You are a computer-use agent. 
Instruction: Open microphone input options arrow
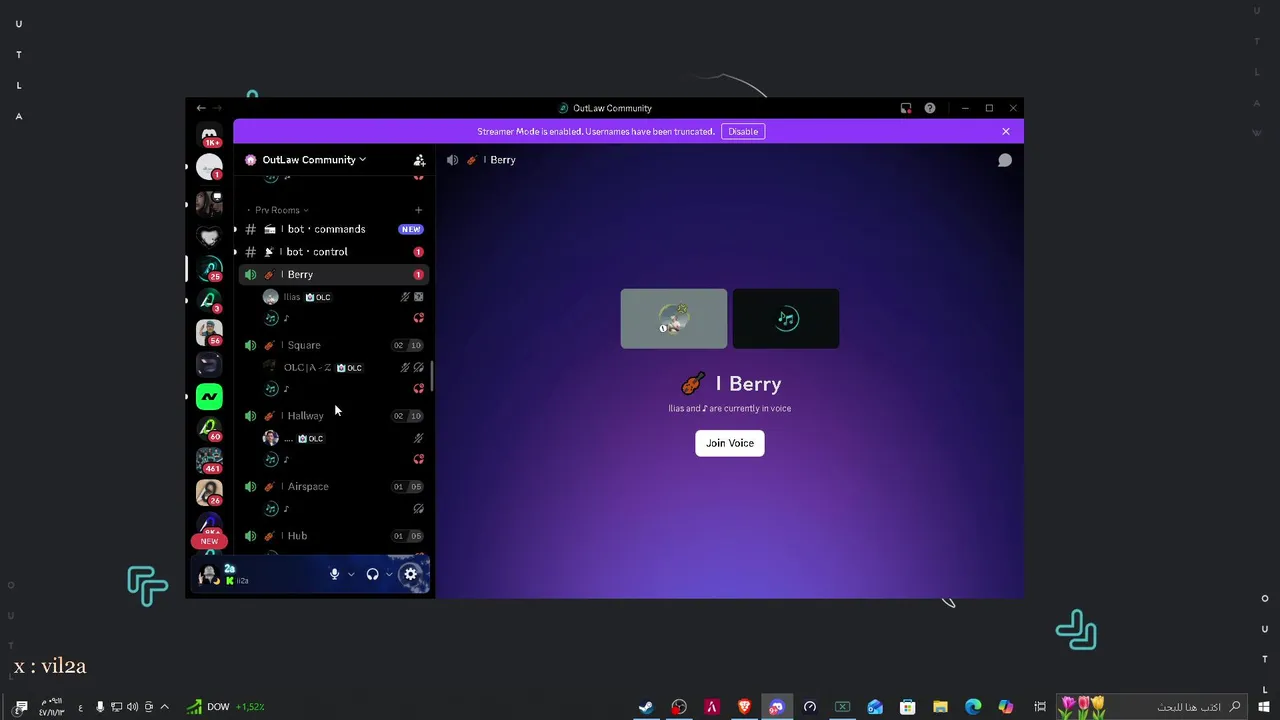[x=351, y=574]
